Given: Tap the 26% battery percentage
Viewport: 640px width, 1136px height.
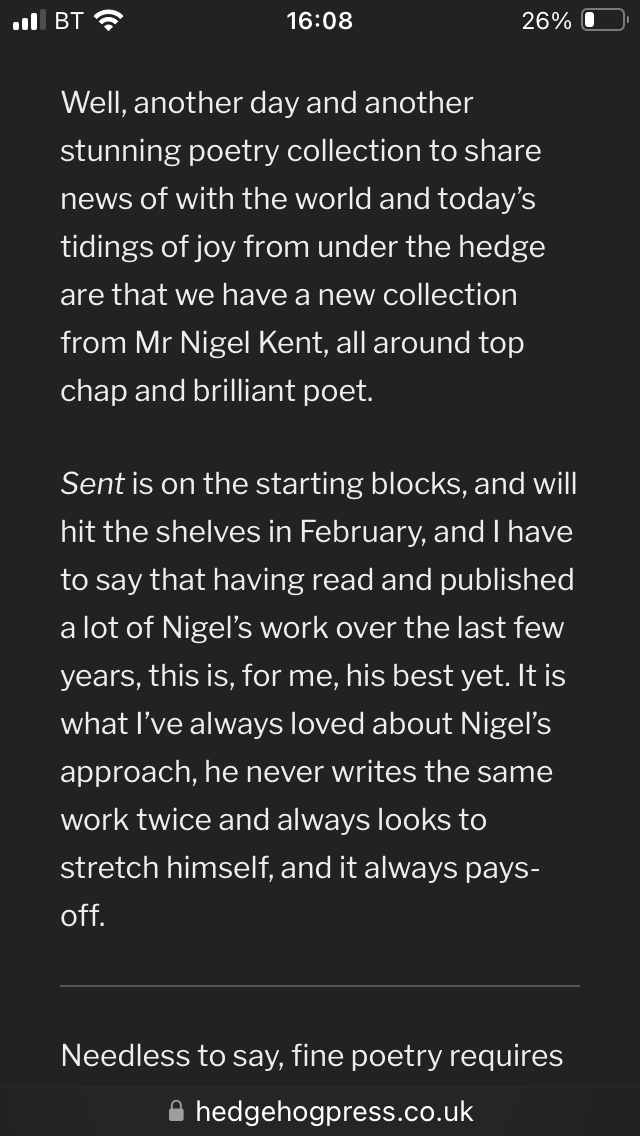Looking at the screenshot, I should (546, 21).
